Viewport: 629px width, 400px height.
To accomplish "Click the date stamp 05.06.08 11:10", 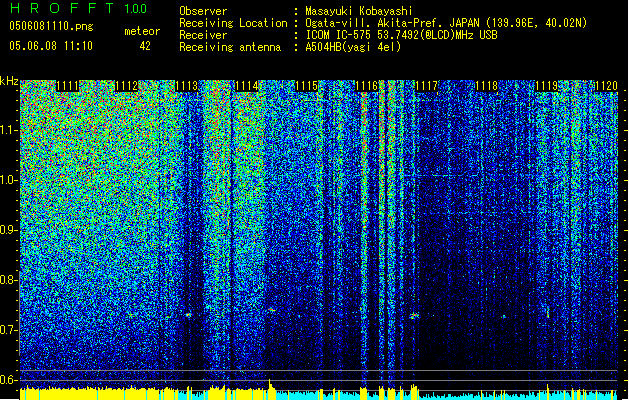I will (x=51, y=46).
